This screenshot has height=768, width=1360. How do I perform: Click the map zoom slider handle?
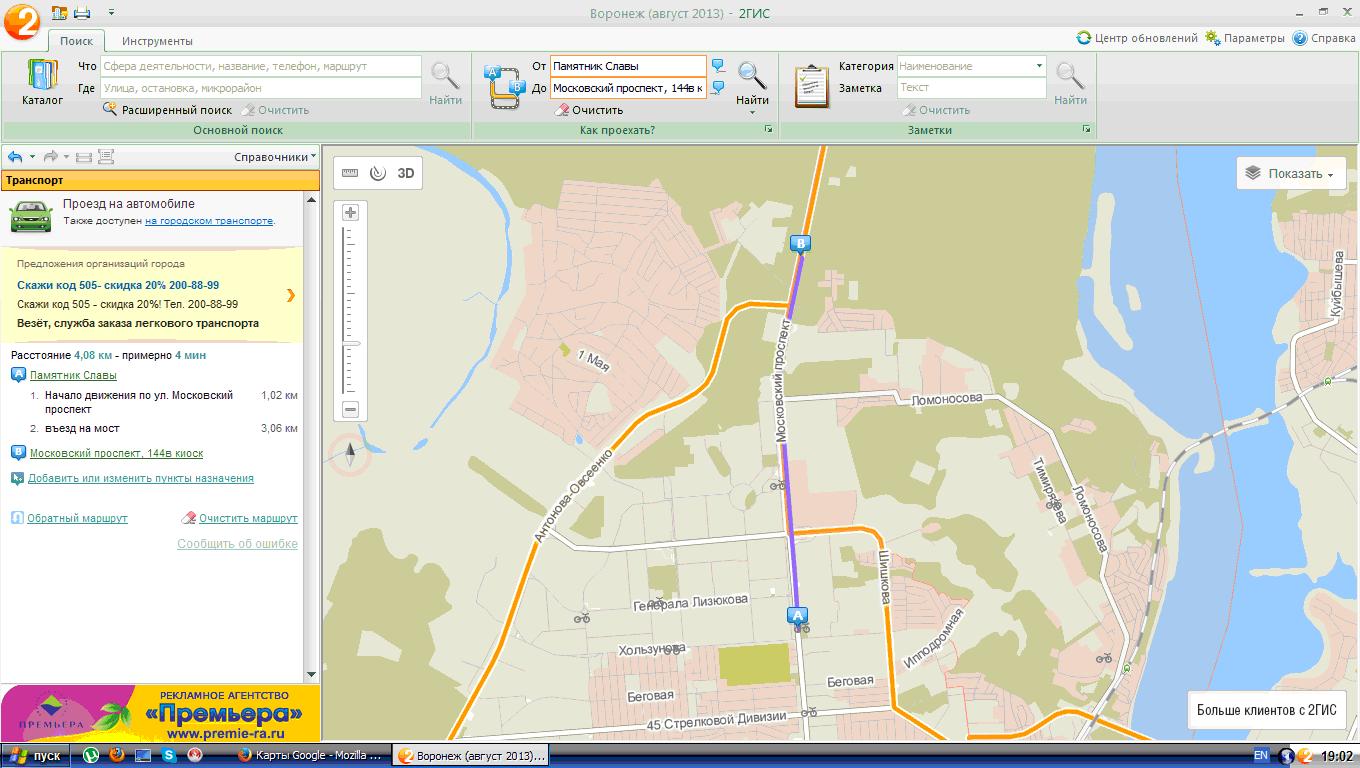click(x=350, y=343)
